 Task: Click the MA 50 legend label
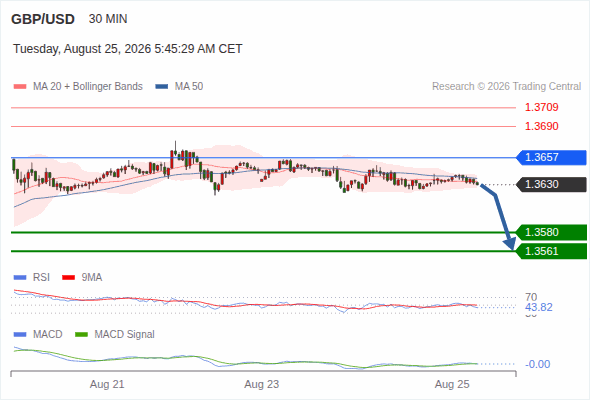click(x=189, y=87)
